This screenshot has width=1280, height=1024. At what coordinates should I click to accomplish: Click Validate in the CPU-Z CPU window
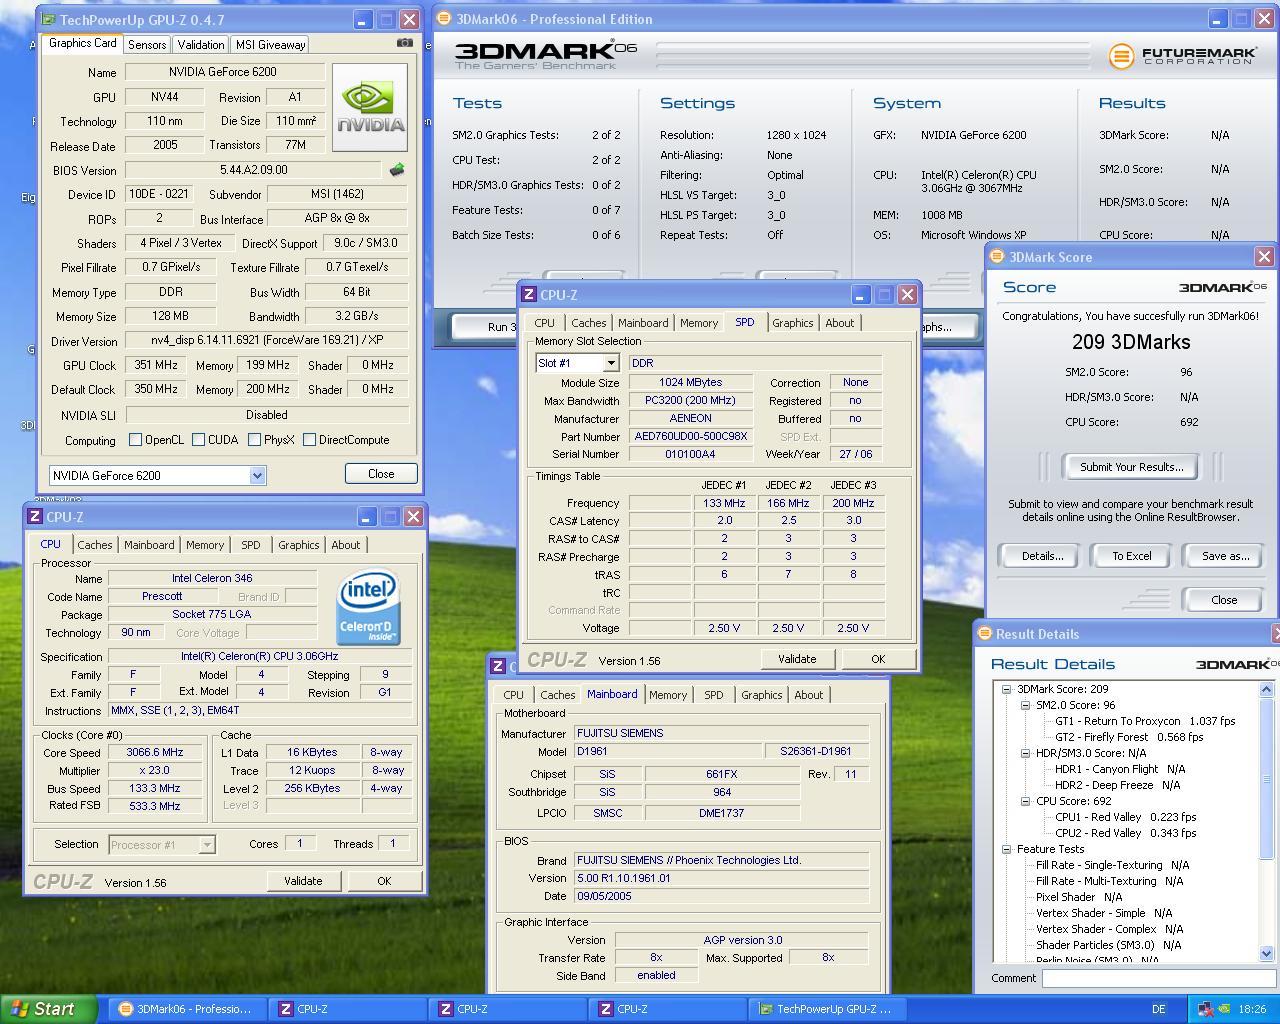[x=303, y=881]
